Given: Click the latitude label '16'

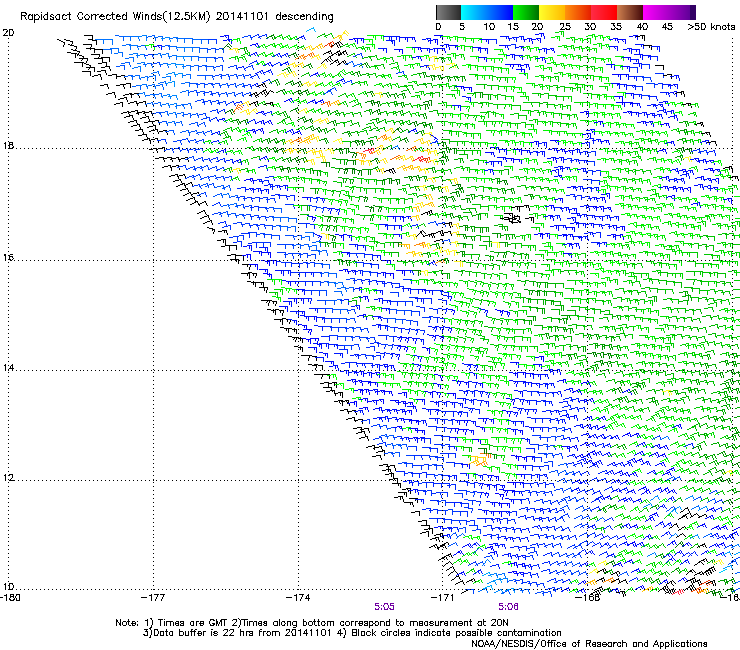Looking at the screenshot, I should tap(8, 258).
